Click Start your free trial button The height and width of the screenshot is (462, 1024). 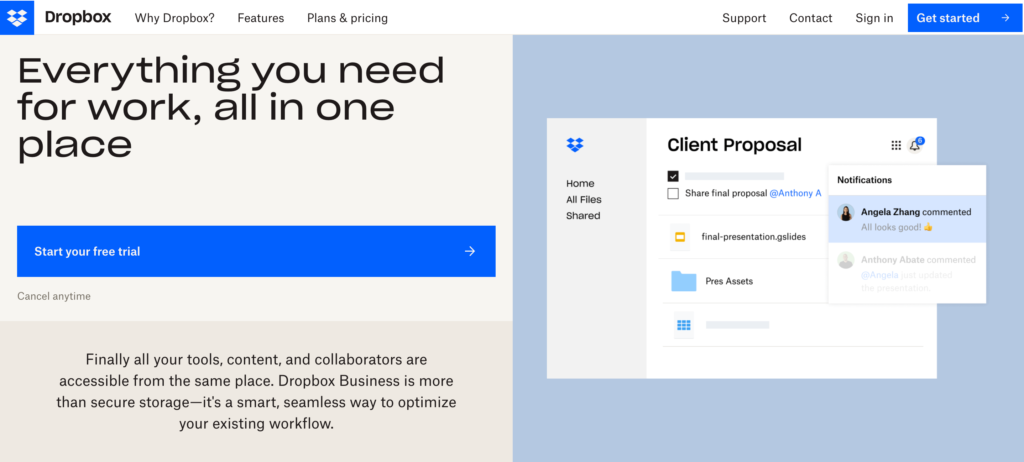click(x=256, y=252)
